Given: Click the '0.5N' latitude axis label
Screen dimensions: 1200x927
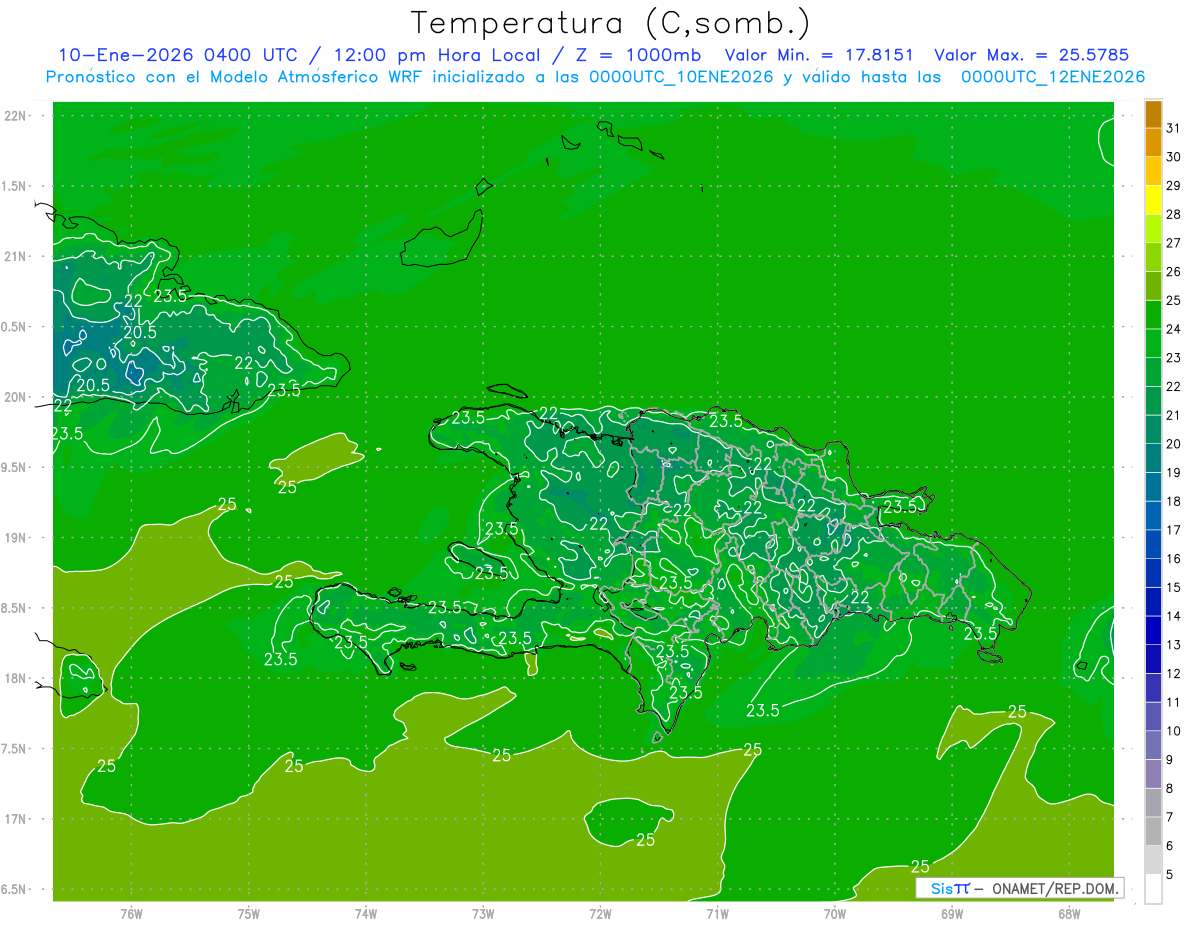Looking at the screenshot, I should tap(15, 327).
